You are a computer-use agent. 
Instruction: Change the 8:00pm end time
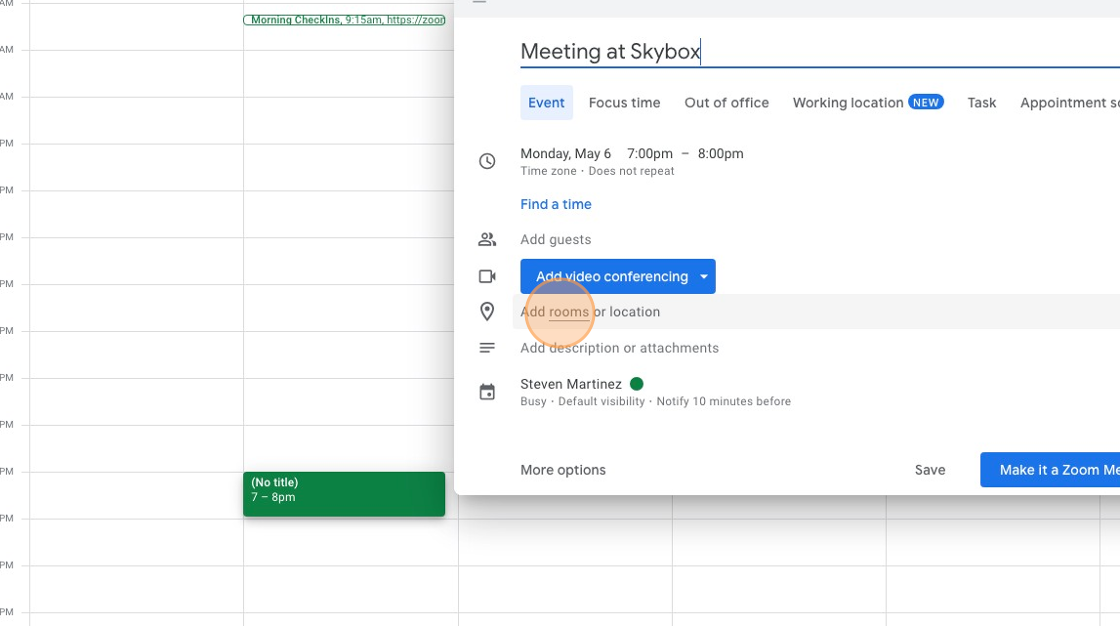[721, 154]
